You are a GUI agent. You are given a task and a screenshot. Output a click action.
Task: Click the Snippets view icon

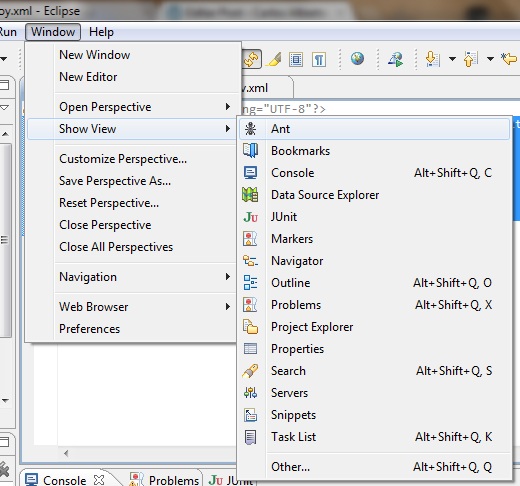[x=250, y=415]
